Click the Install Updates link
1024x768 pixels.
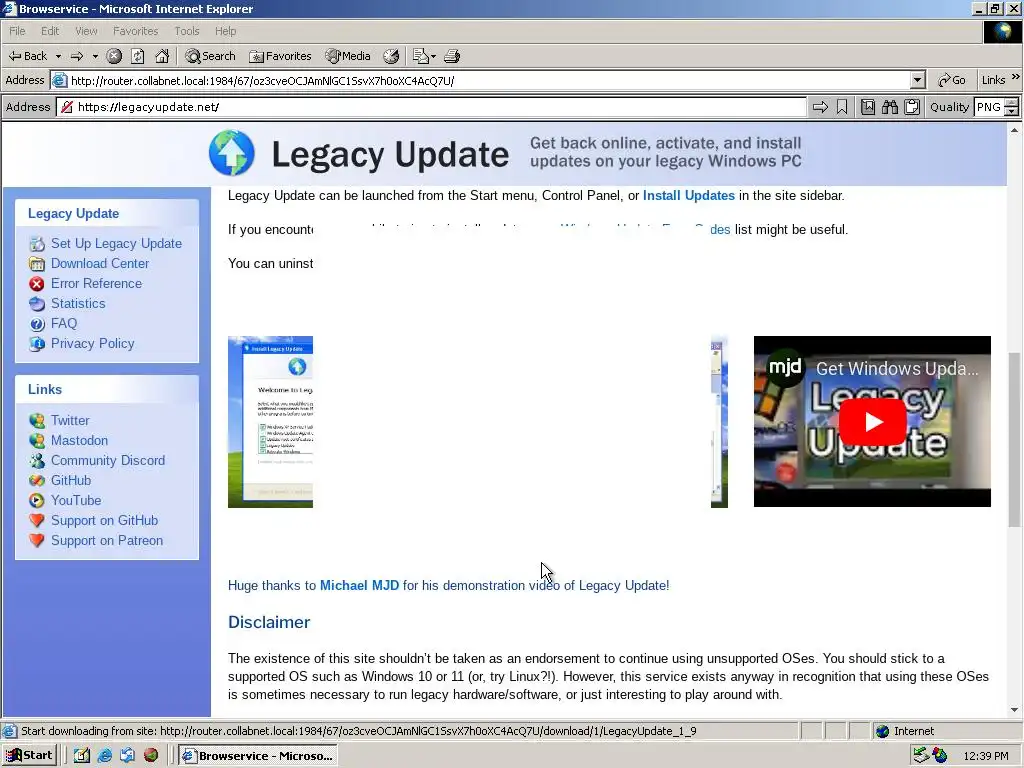[688, 195]
